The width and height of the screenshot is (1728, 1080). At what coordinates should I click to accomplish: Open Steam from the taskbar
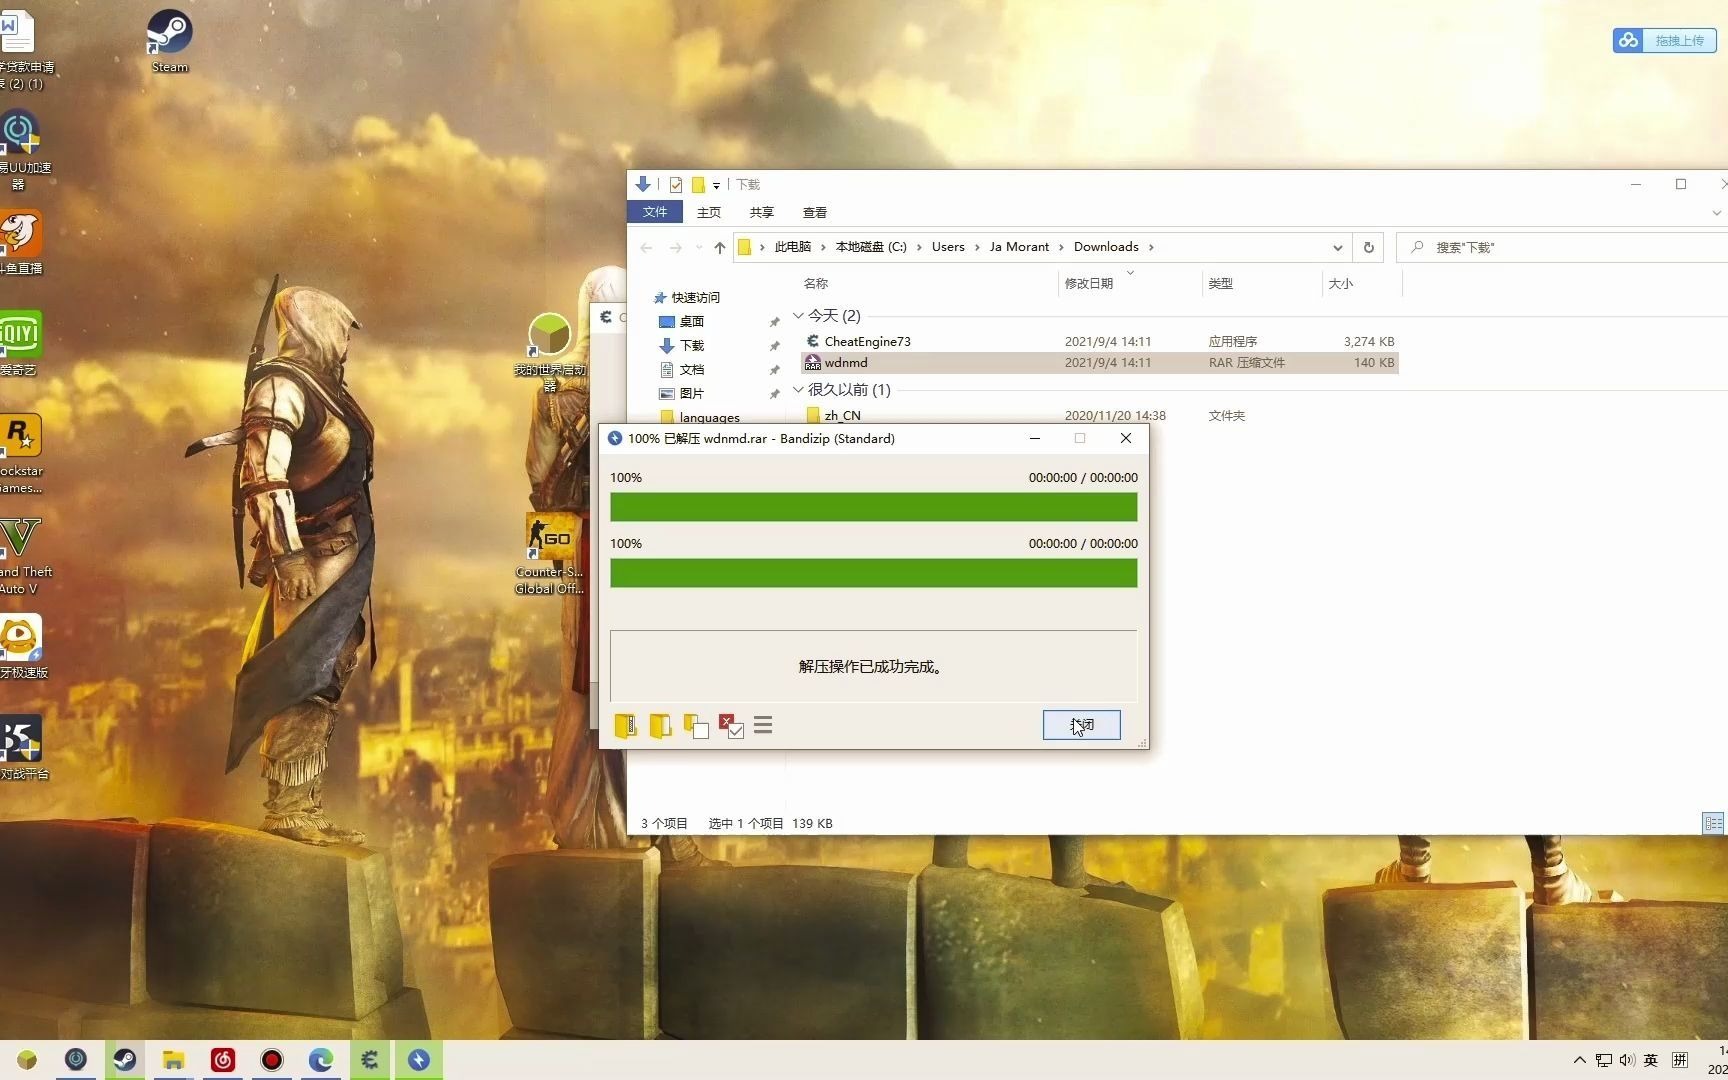125,1060
